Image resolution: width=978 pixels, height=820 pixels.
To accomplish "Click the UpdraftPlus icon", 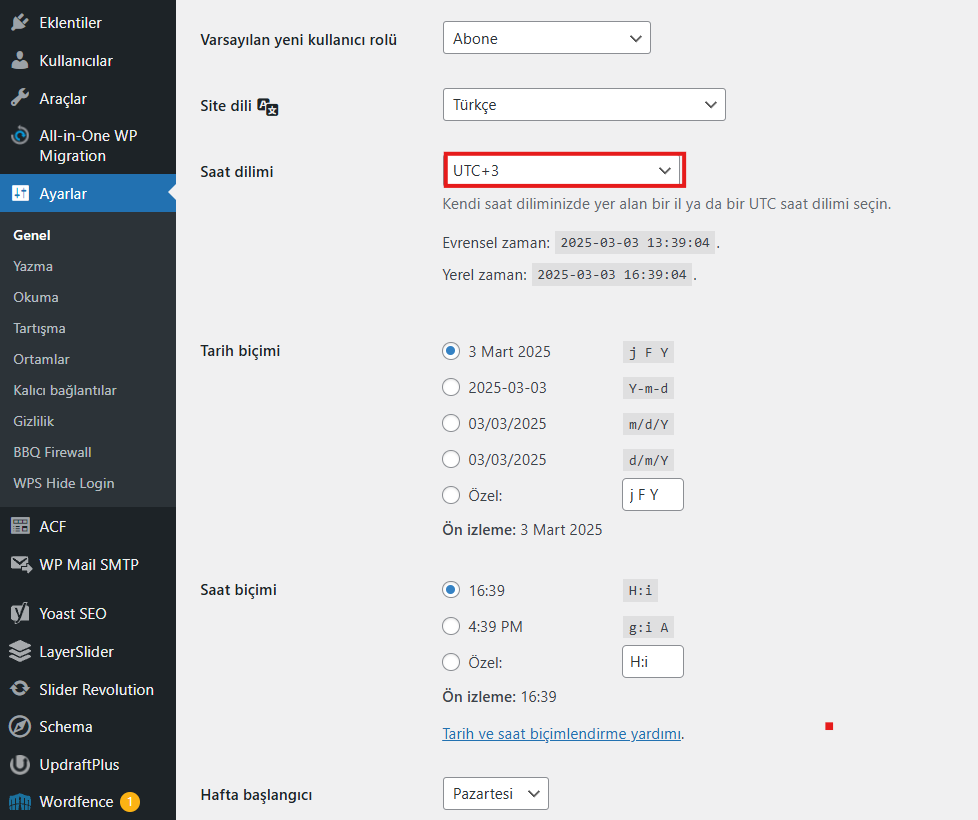I will click(20, 765).
